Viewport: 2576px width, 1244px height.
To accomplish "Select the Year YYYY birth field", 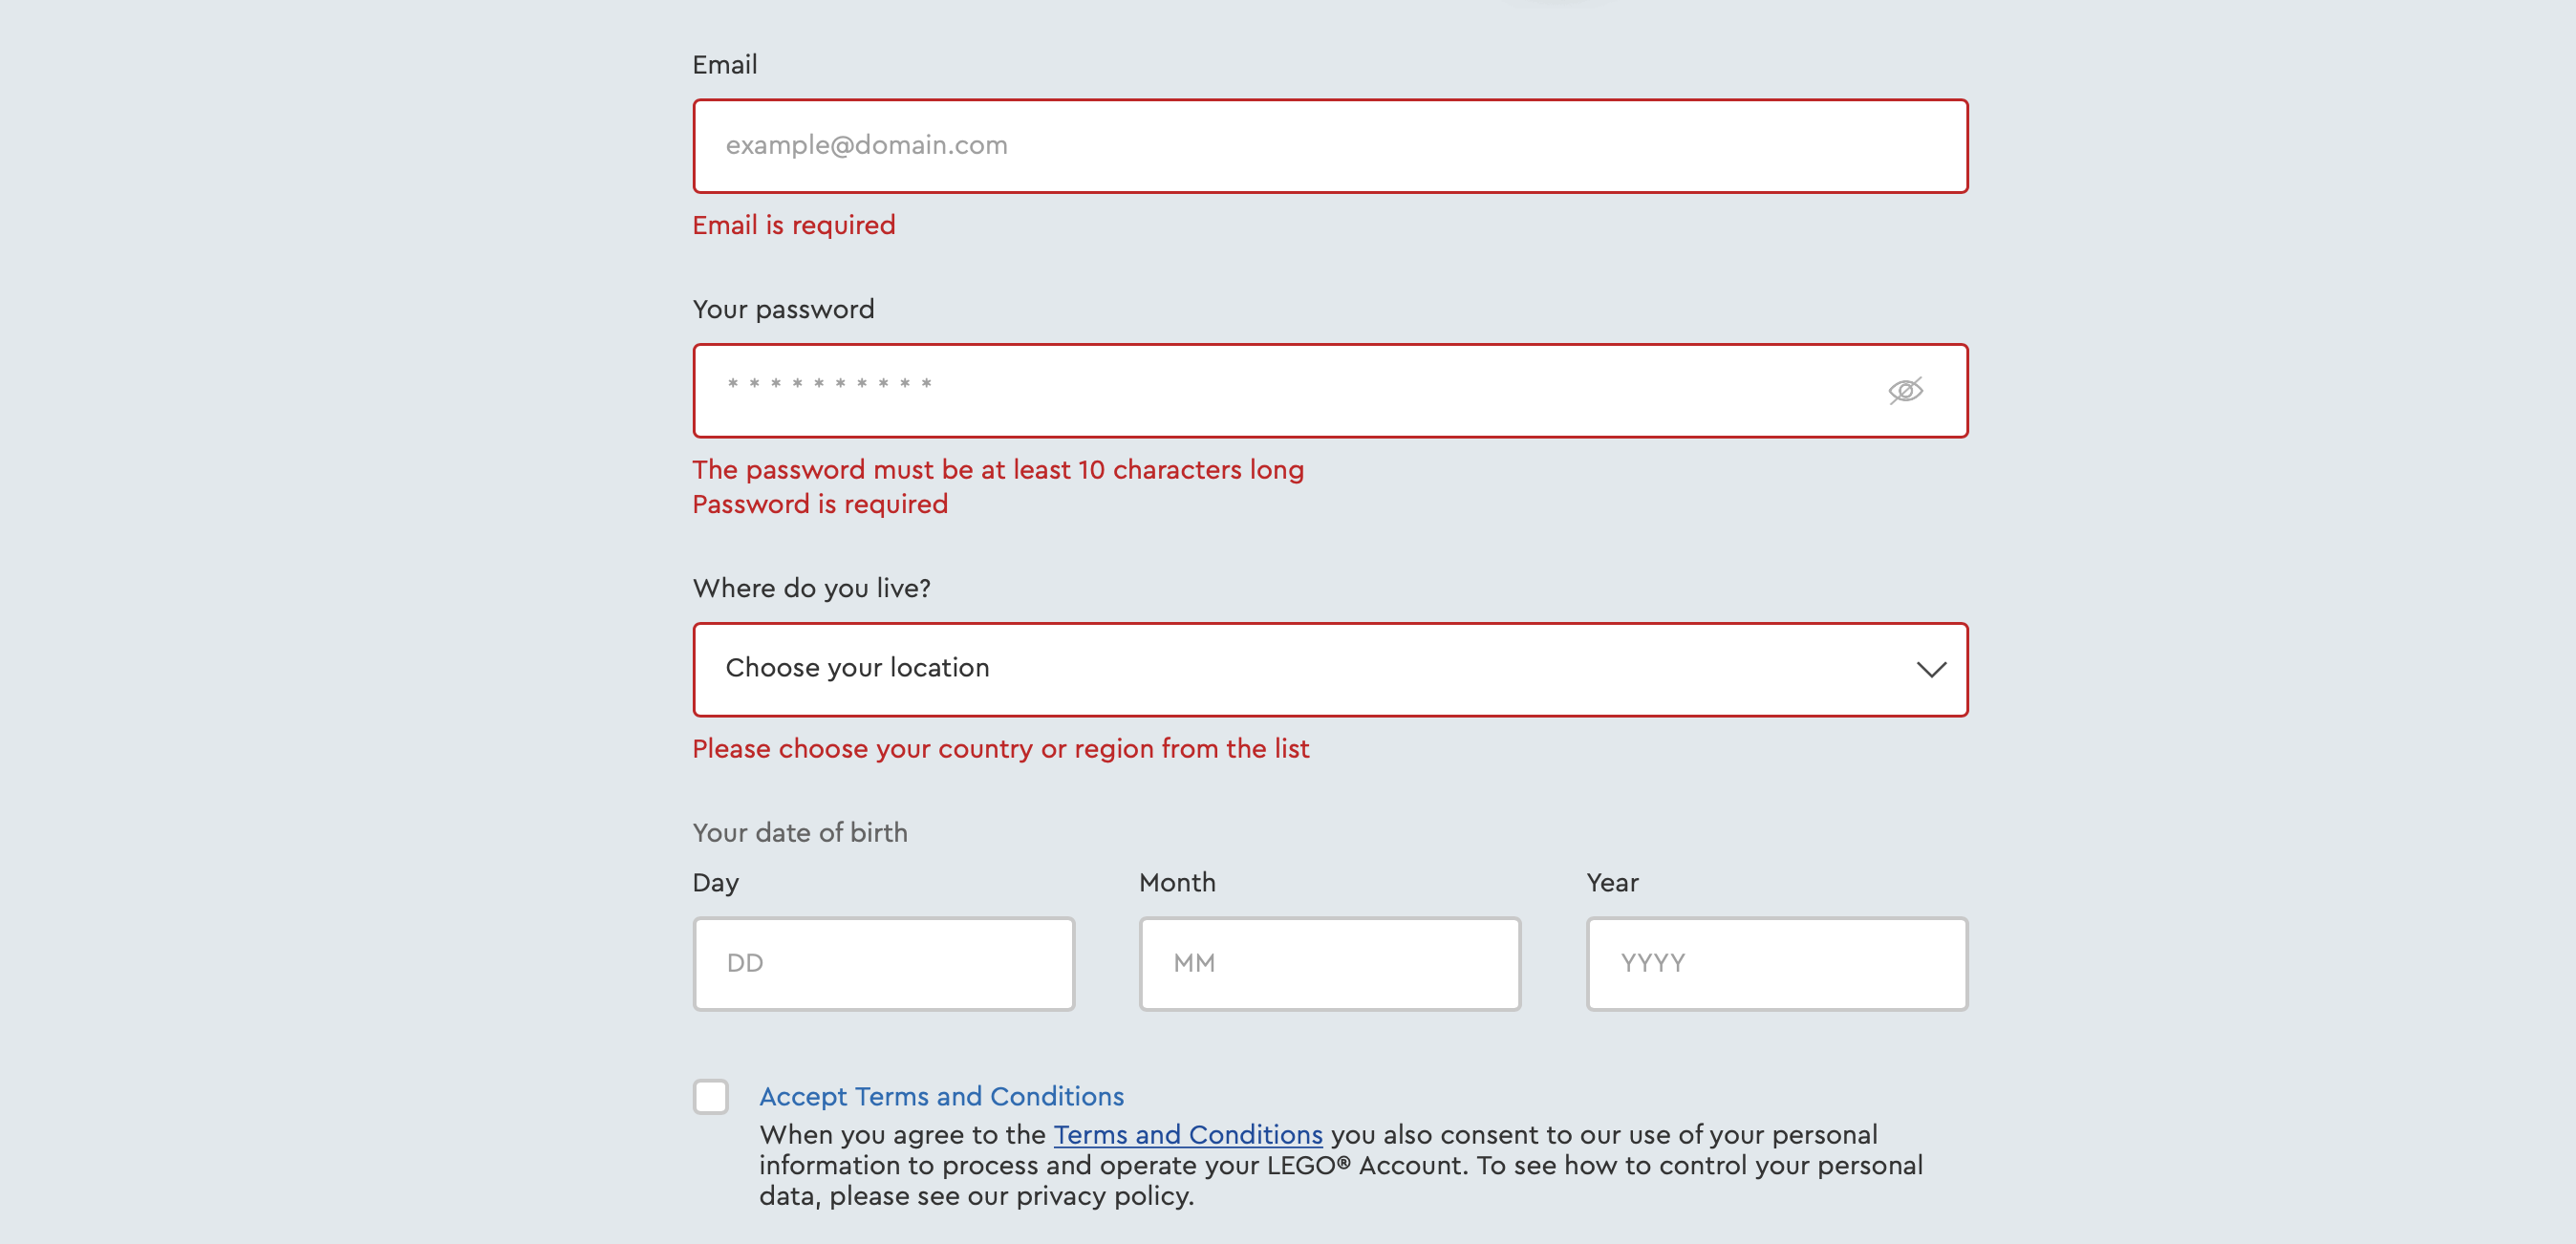I will [x=1776, y=964].
